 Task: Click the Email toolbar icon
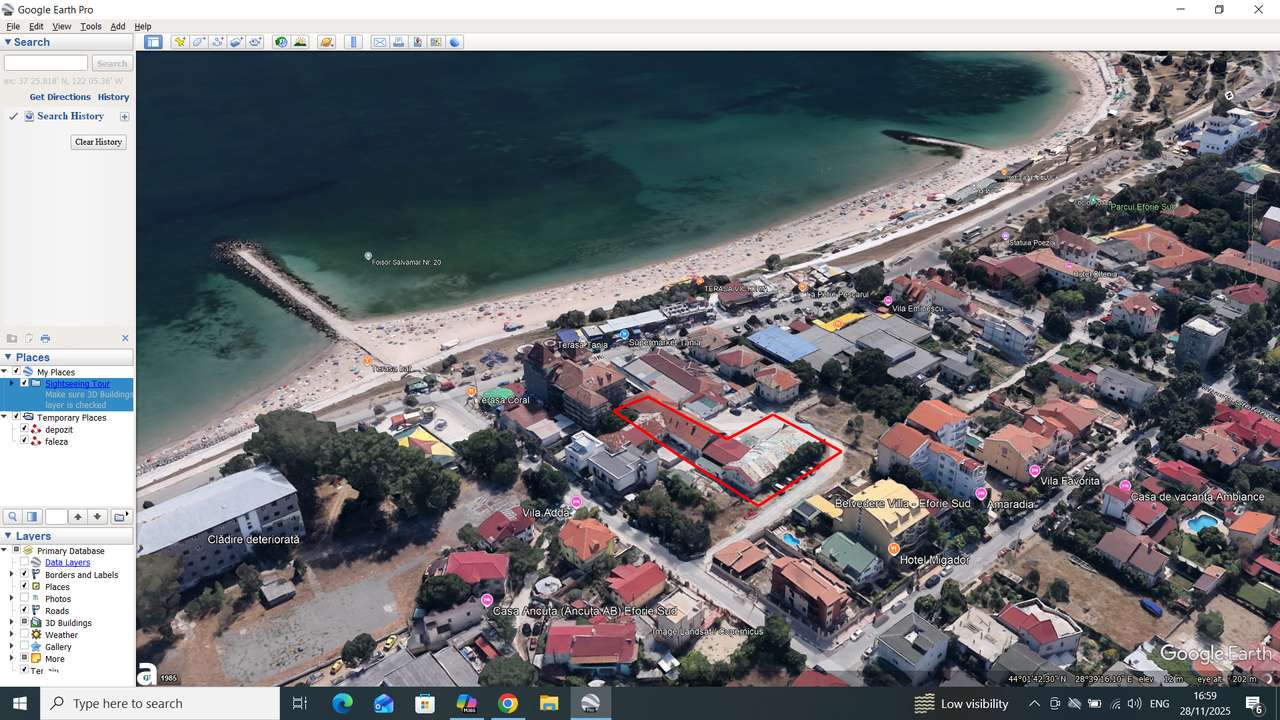[380, 41]
